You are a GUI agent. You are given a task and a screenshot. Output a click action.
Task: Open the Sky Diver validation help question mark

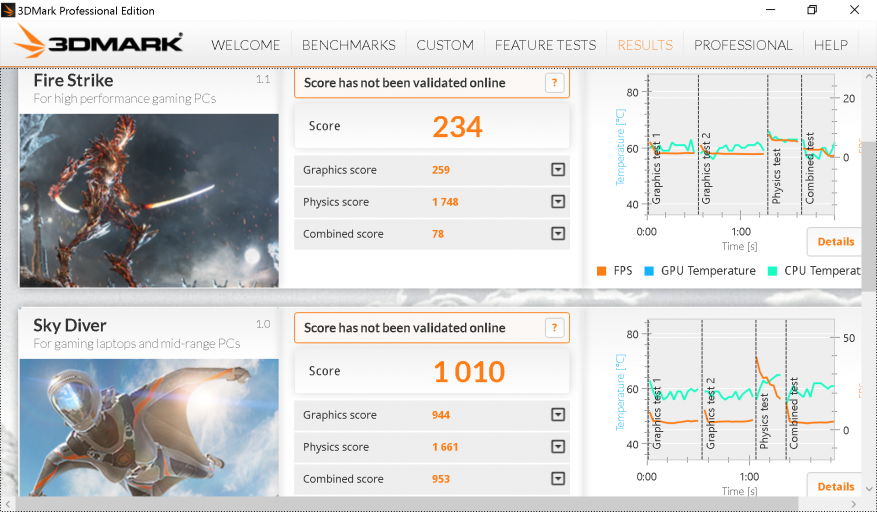[554, 328]
